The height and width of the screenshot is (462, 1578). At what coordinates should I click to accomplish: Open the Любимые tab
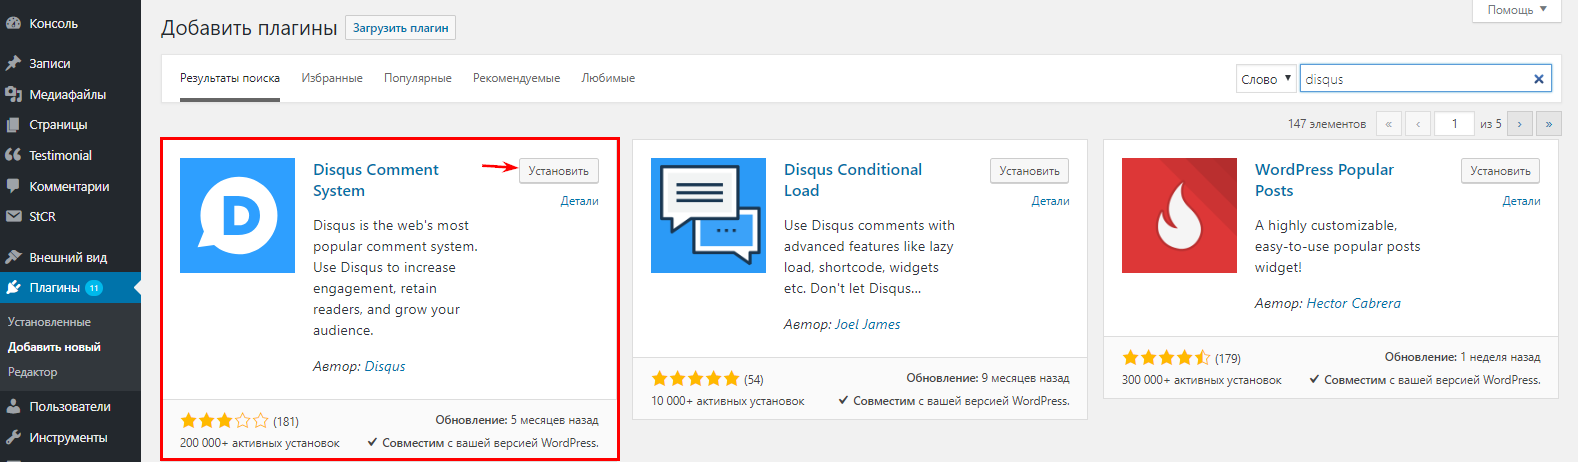point(608,78)
